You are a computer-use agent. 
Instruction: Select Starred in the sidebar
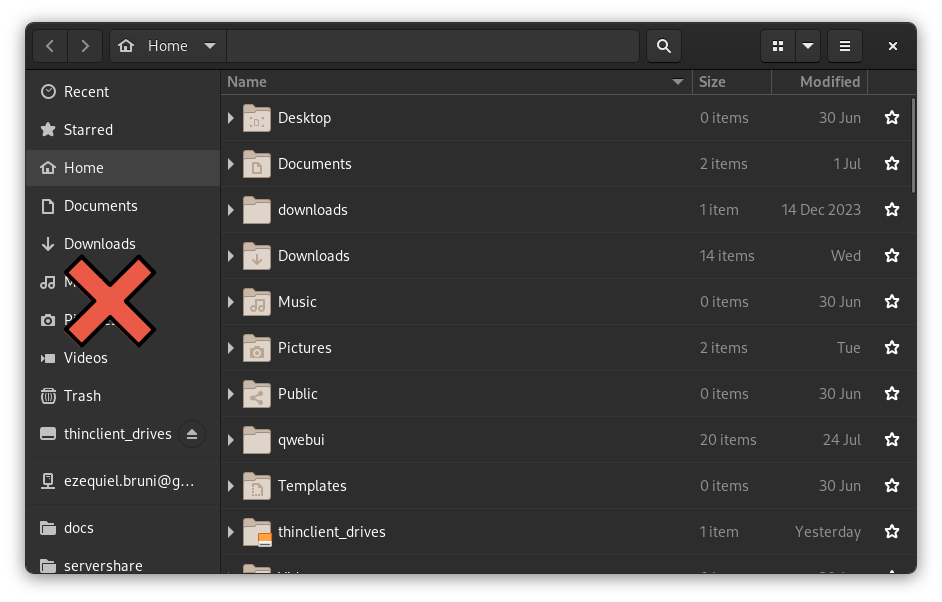coord(88,129)
